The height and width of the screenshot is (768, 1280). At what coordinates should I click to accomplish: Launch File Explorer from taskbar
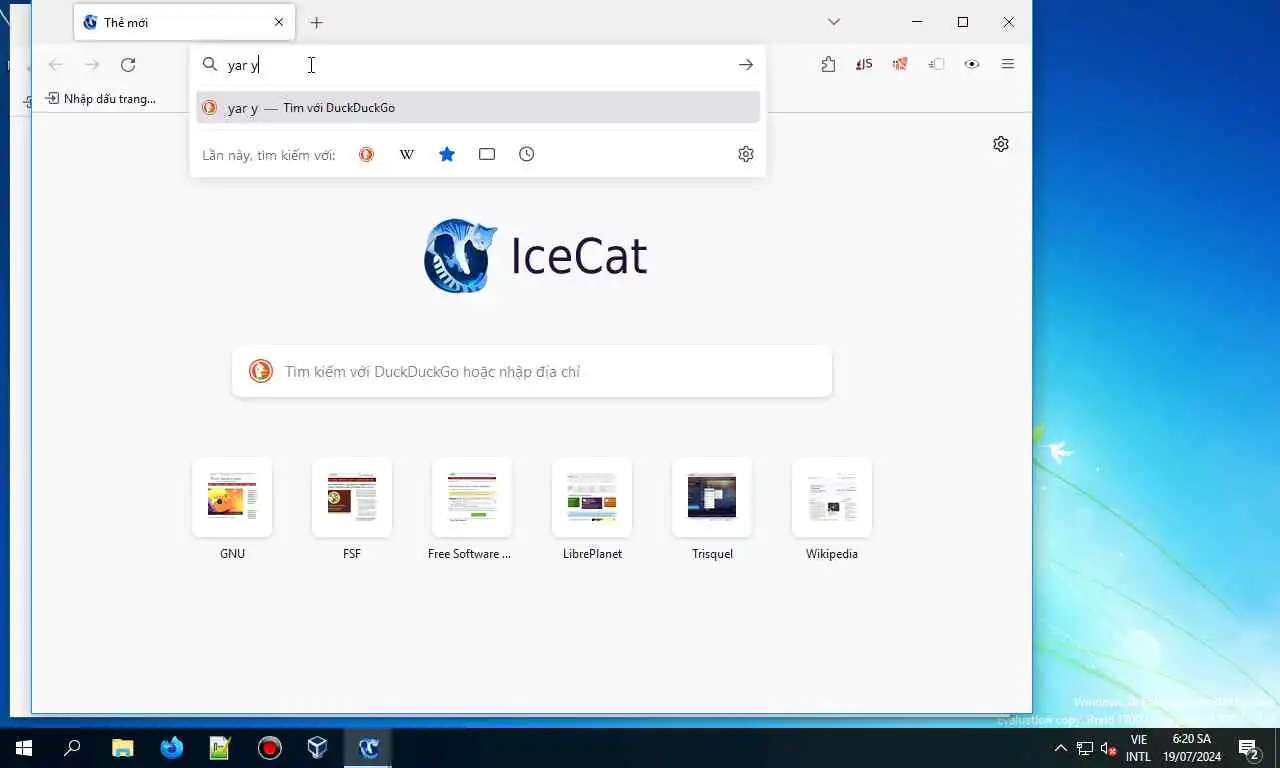pos(122,747)
